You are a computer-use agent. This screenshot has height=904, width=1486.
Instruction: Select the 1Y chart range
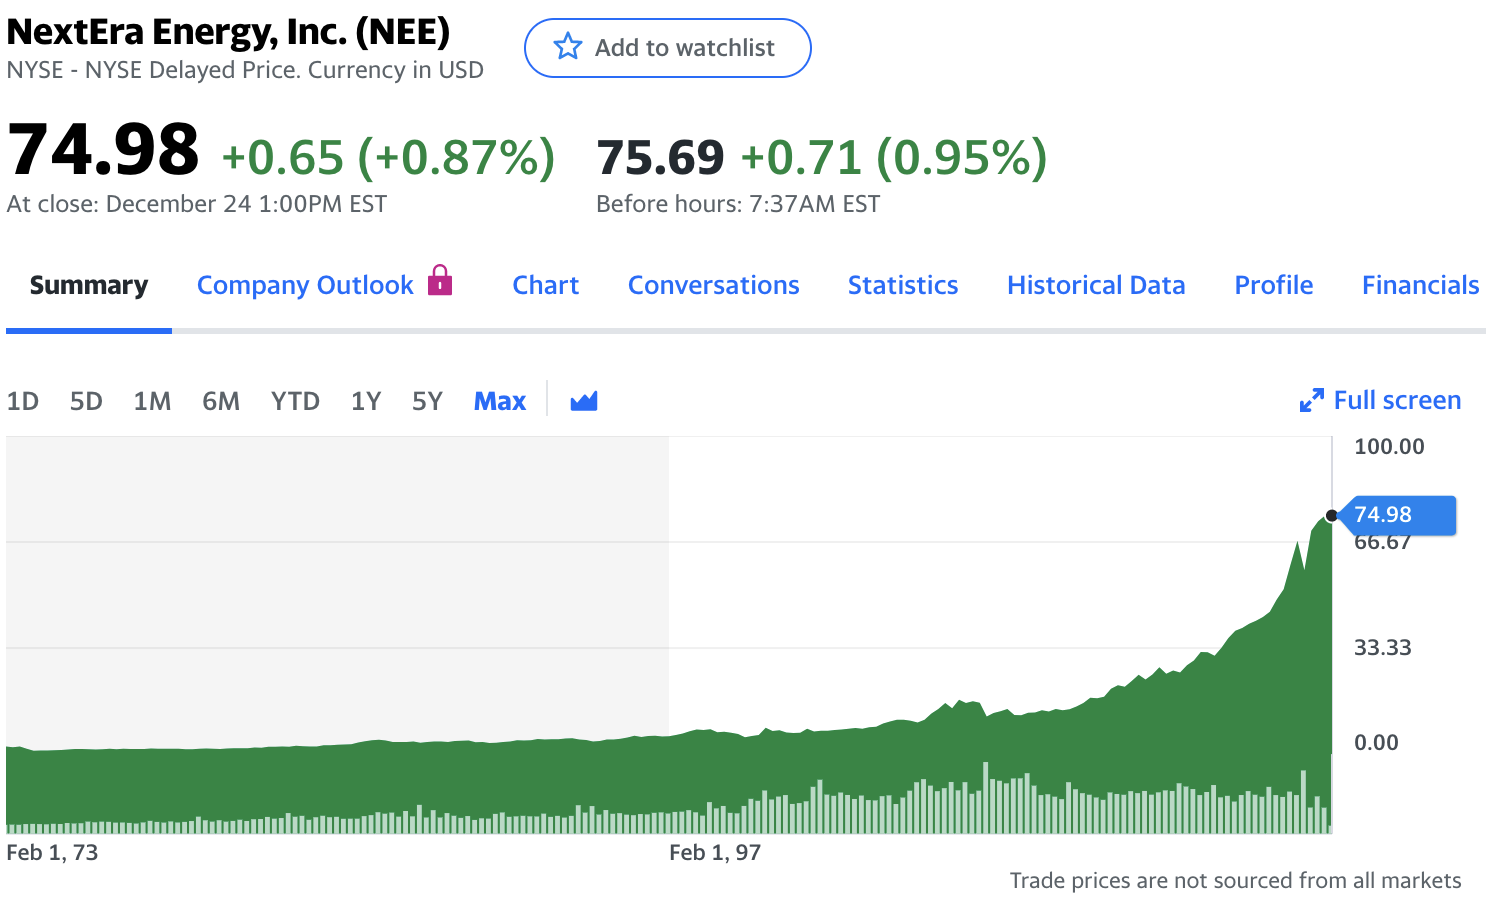pos(366,402)
